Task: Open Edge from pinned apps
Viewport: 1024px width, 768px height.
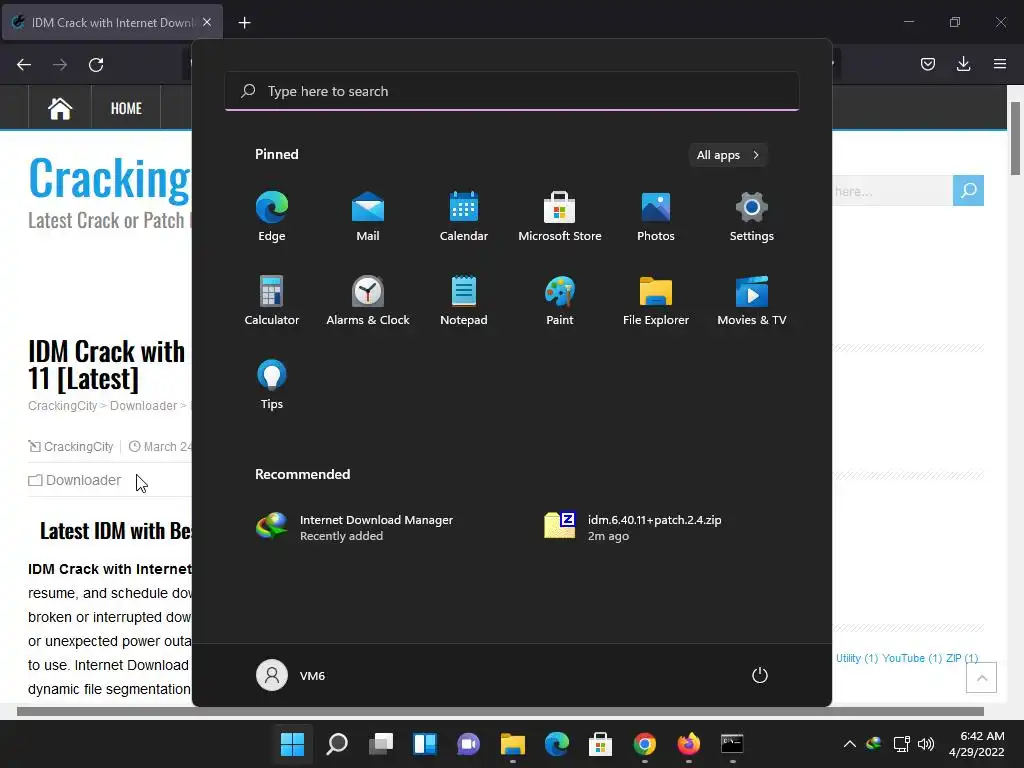Action: pos(272,217)
